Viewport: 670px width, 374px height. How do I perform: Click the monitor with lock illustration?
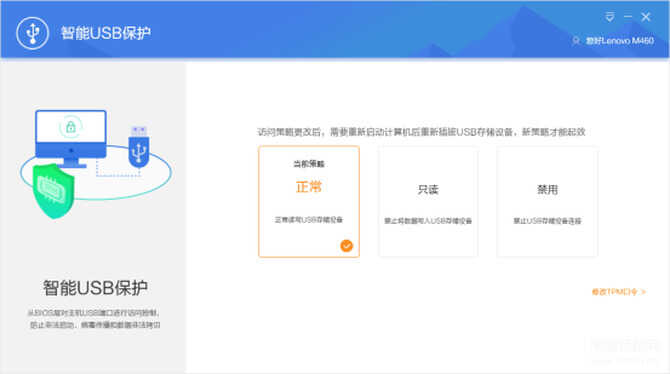pos(71,138)
